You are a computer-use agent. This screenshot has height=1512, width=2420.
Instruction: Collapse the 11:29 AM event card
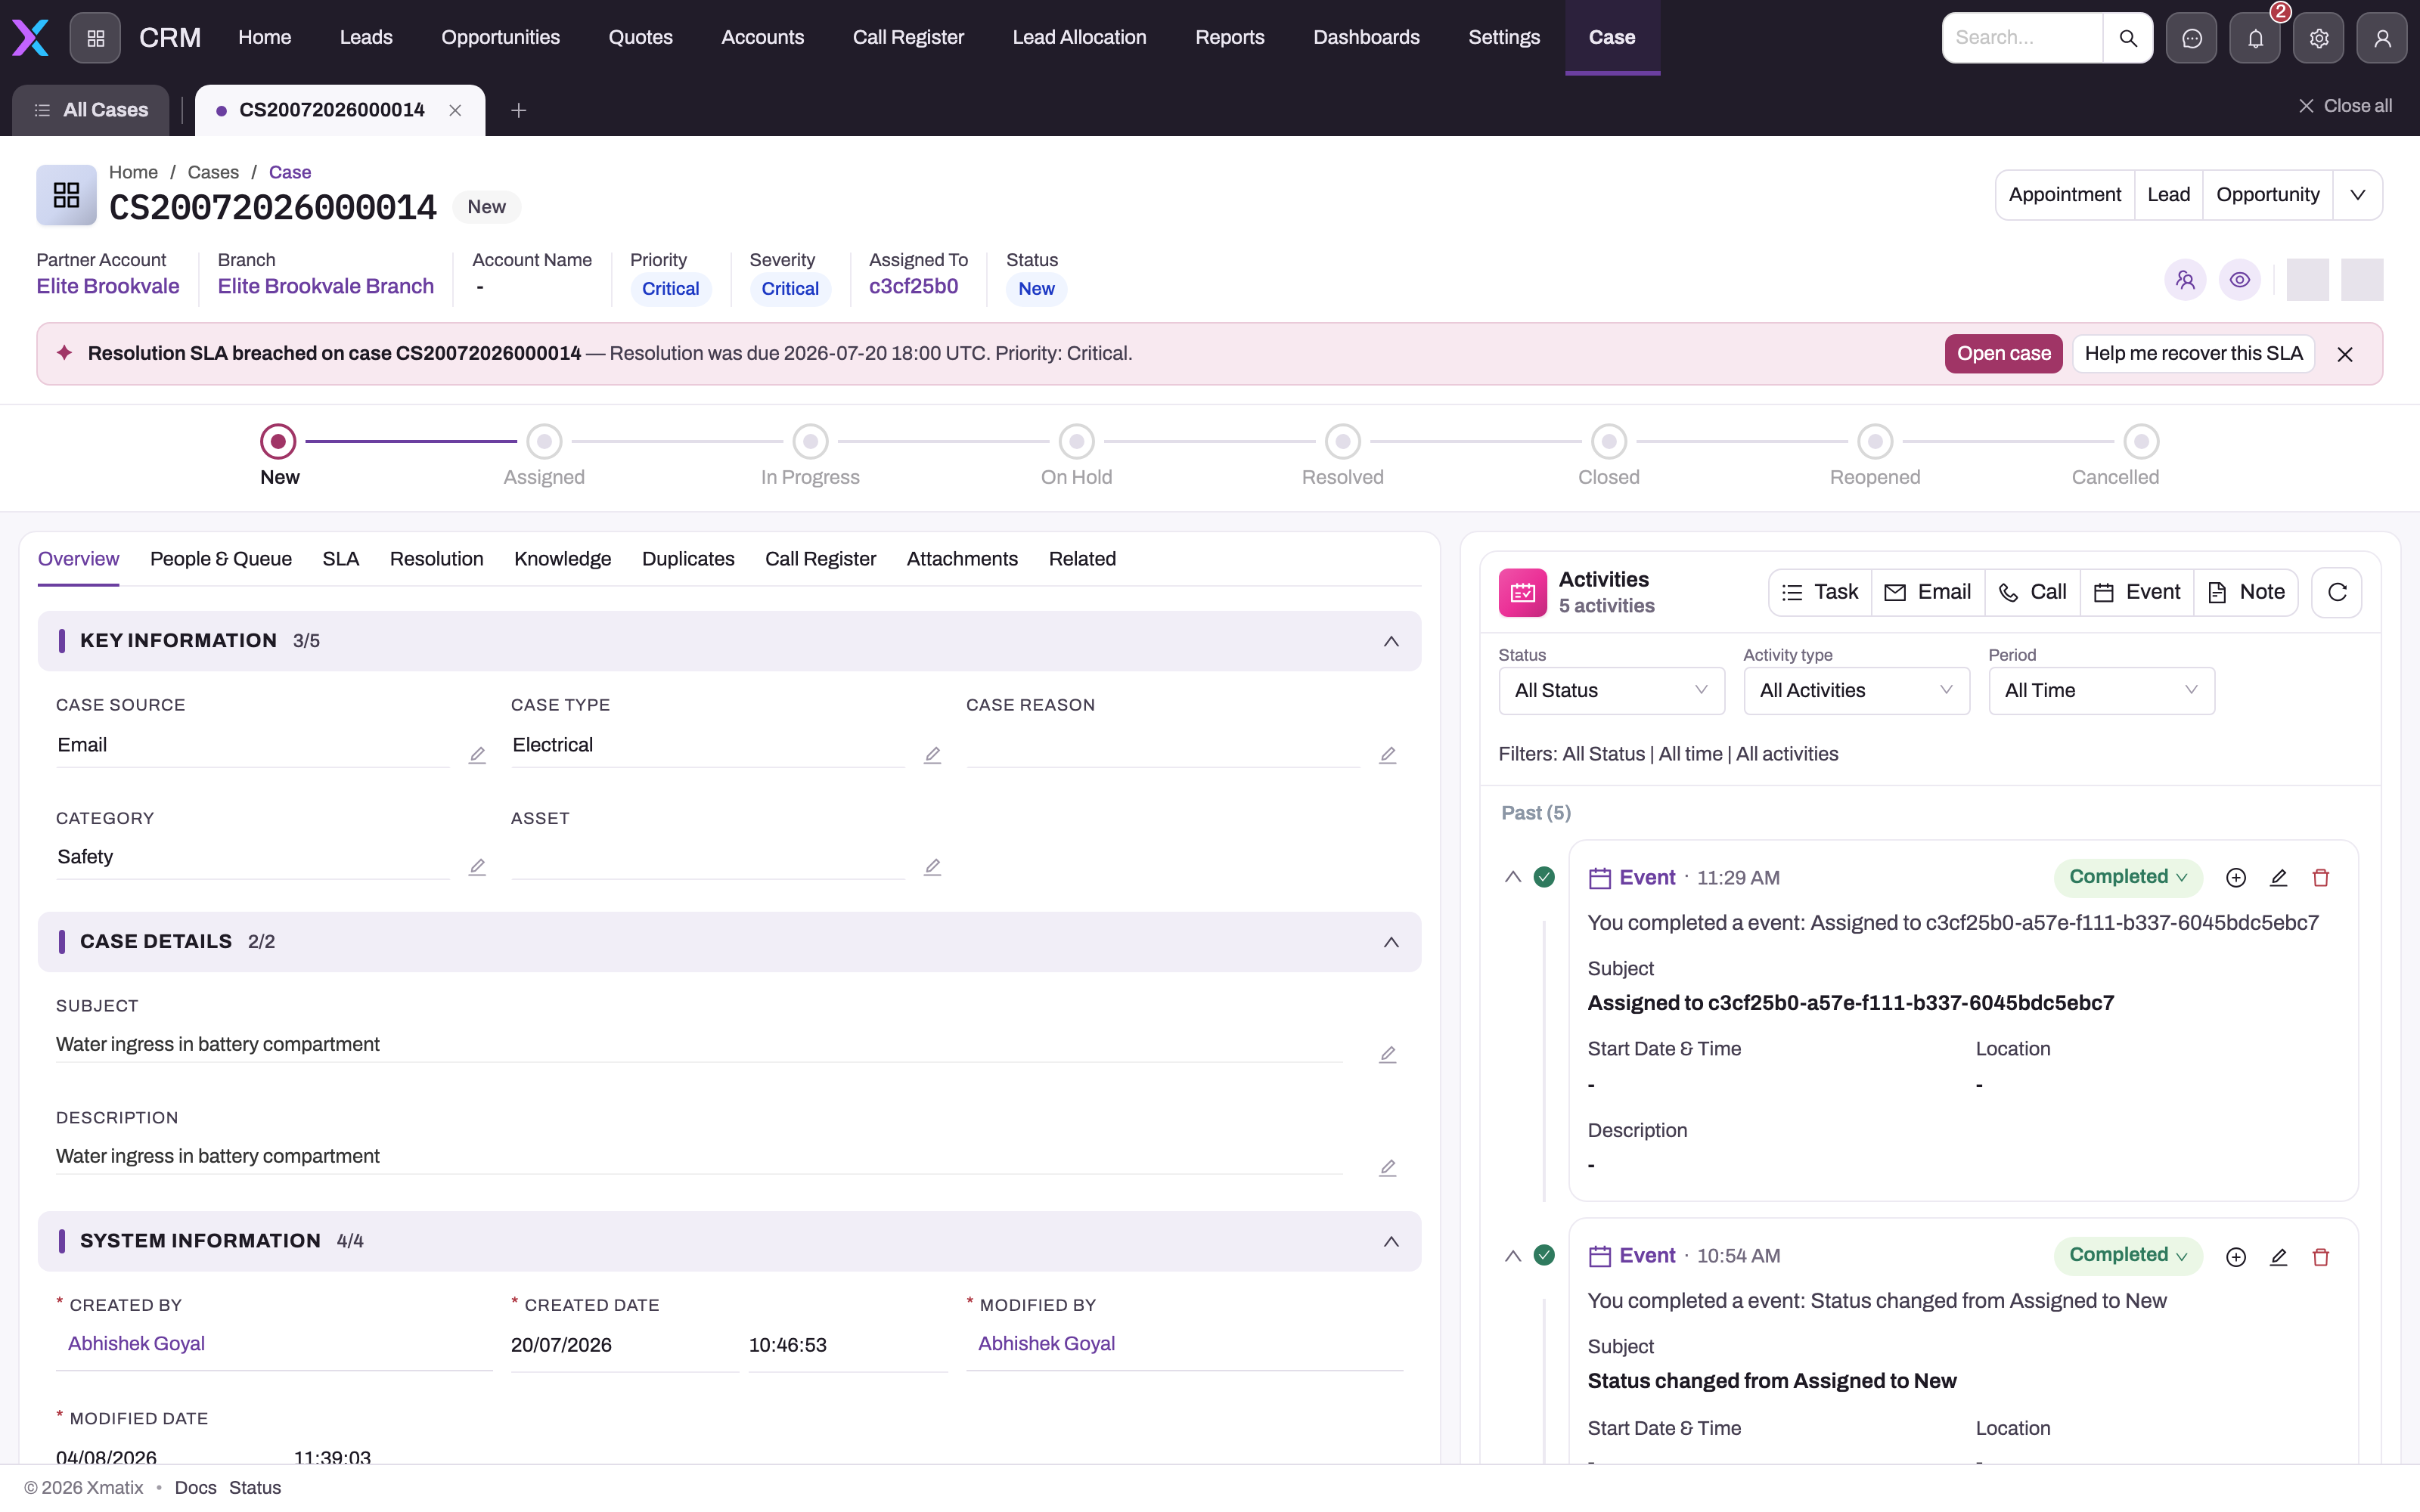(1512, 877)
